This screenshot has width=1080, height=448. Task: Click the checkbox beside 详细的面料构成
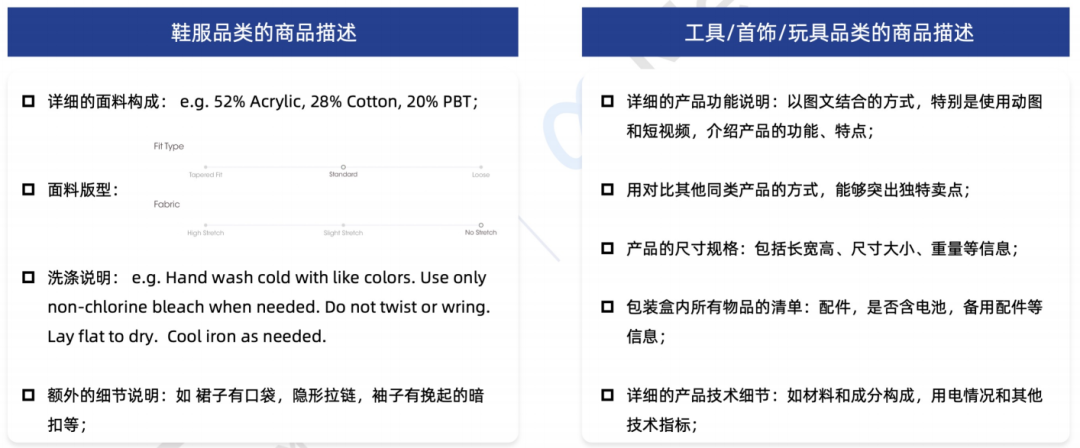pyautogui.click(x=28, y=102)
